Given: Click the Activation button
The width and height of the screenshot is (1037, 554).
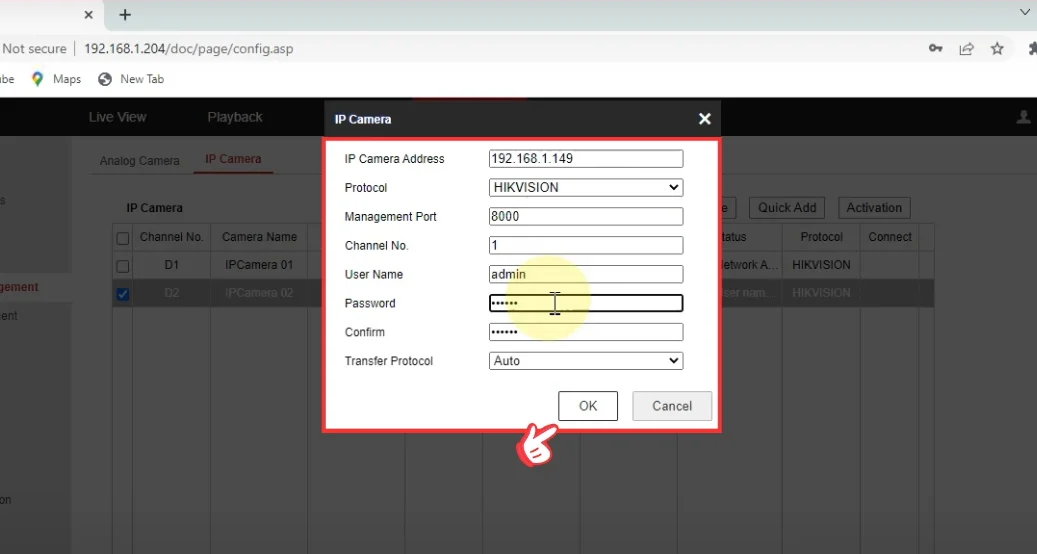Looking at the screenshot, I should point(874,208).
